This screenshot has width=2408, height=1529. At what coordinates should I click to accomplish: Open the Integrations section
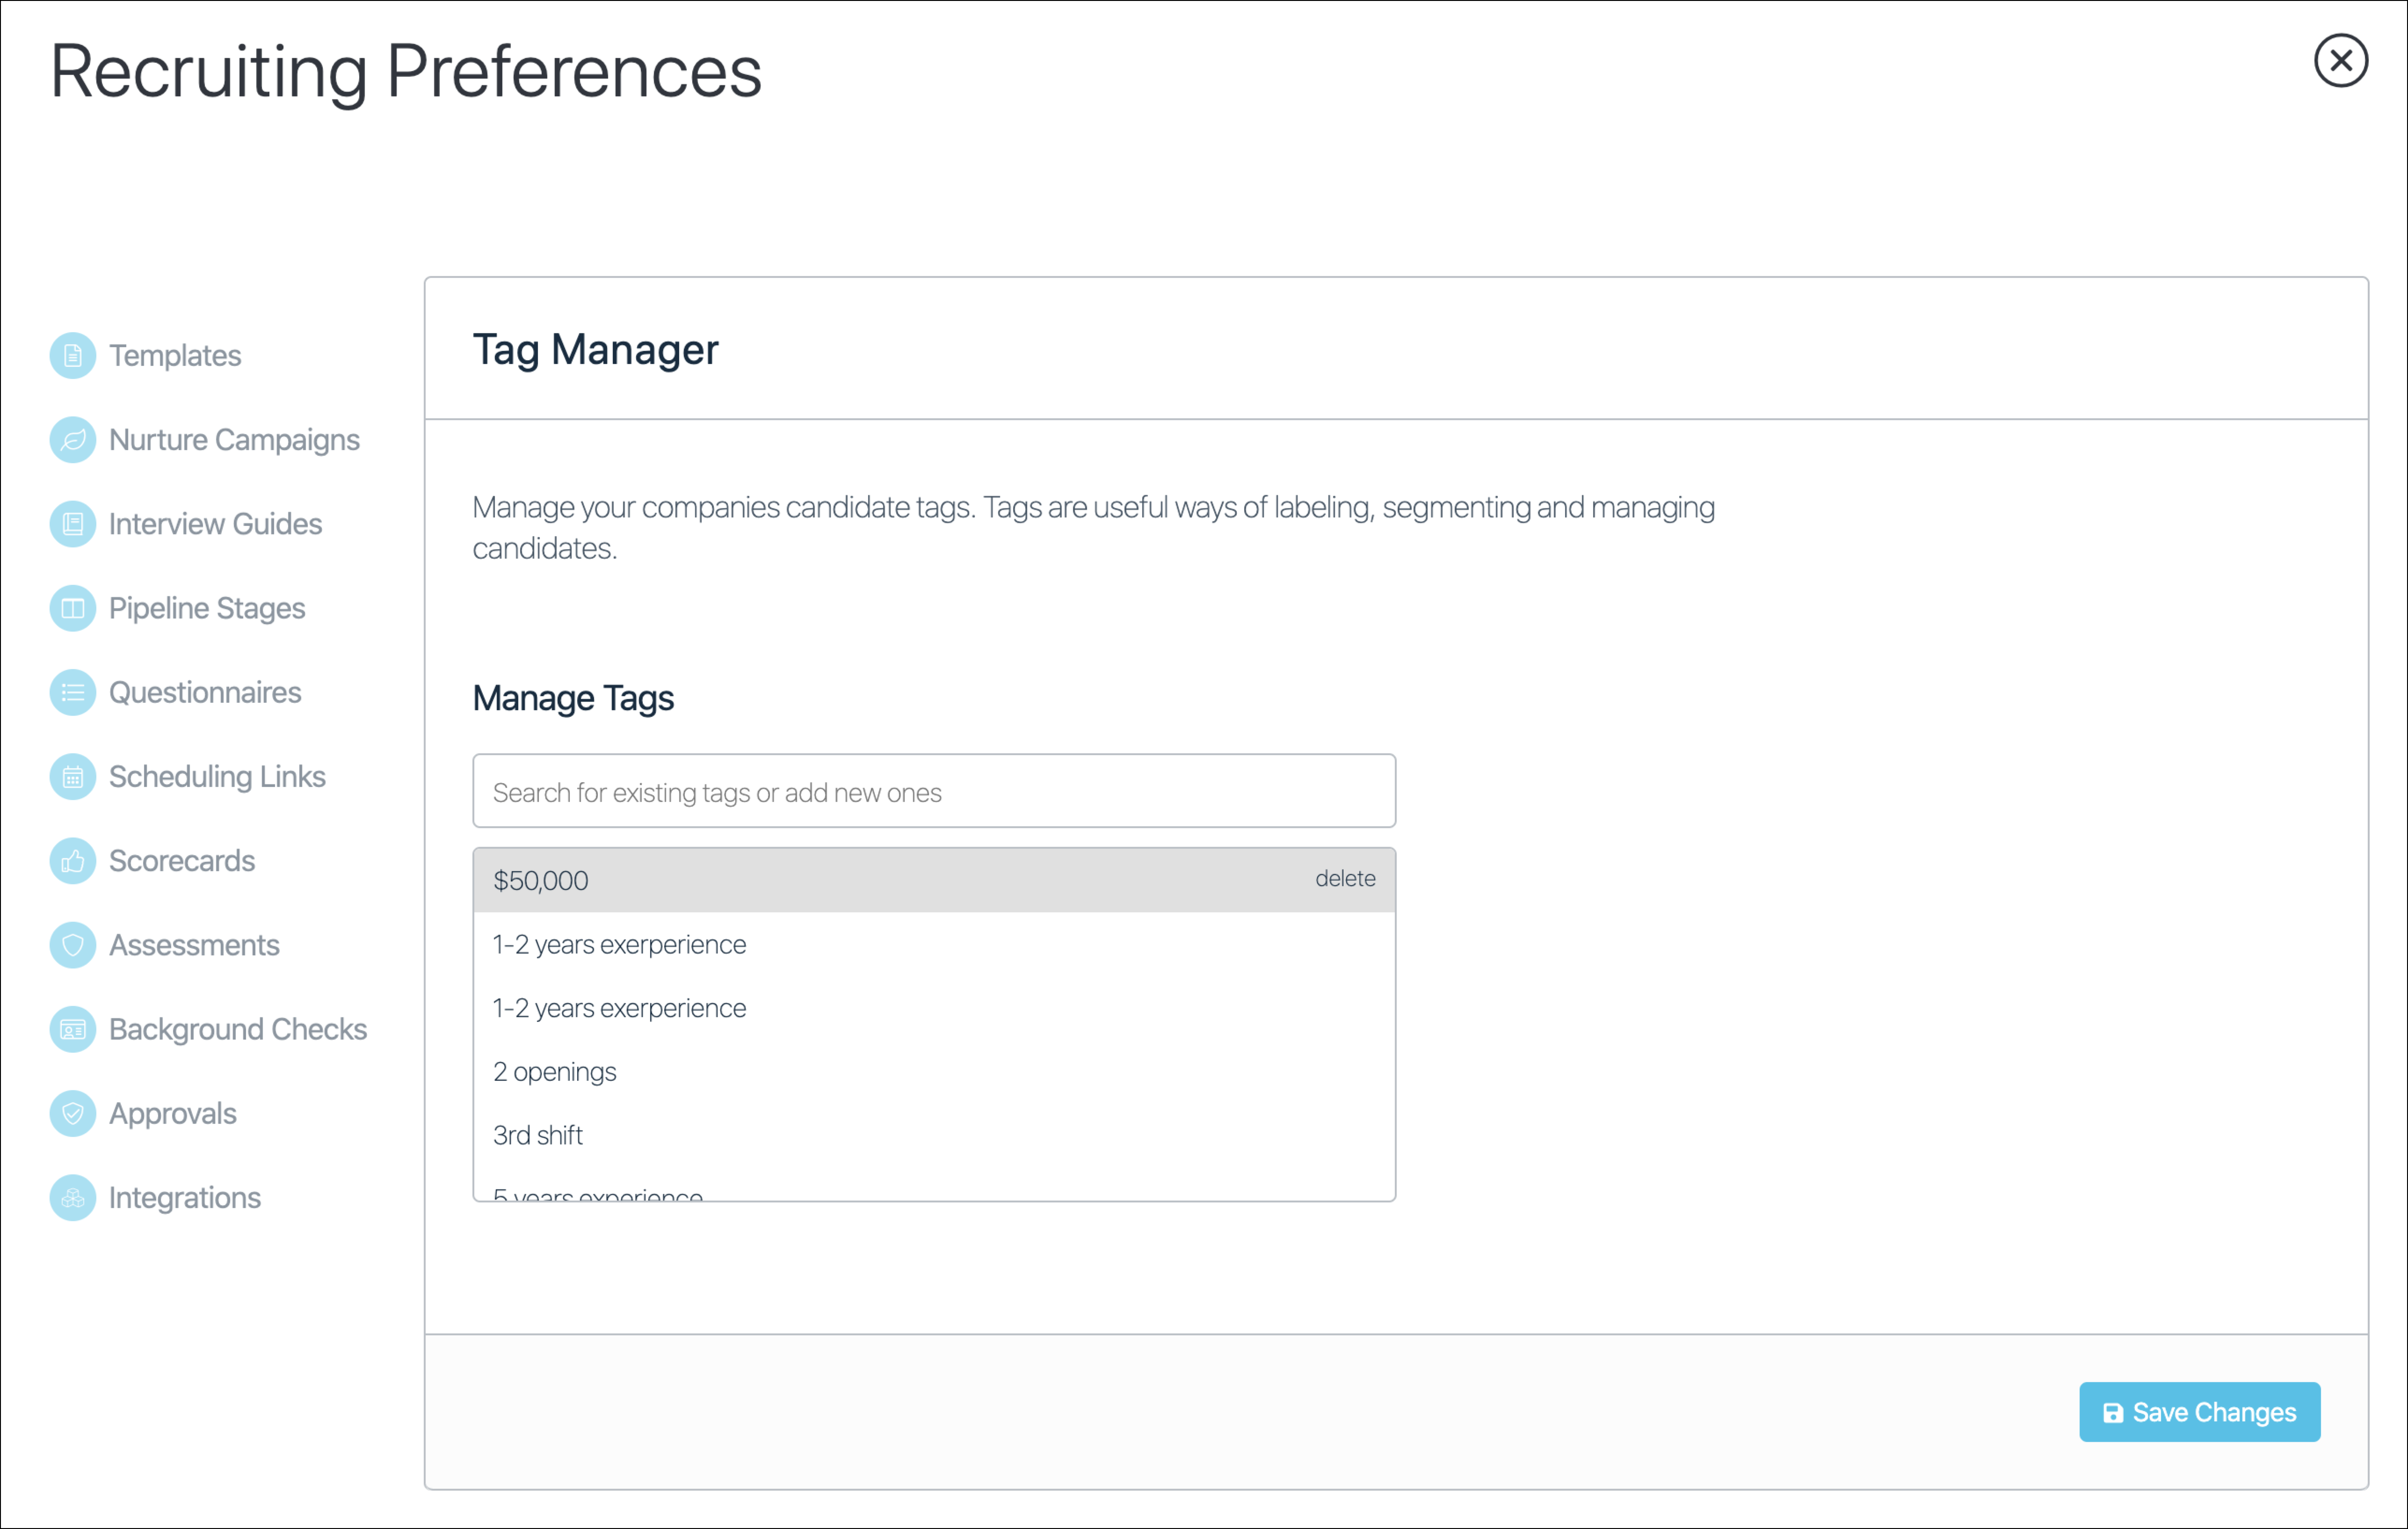pyautogui.click(x=185, y=1198)
